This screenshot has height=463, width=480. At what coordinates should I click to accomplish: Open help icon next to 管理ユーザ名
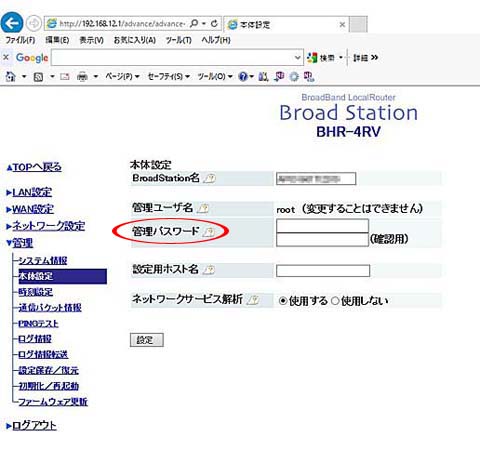tap(203, 209)
